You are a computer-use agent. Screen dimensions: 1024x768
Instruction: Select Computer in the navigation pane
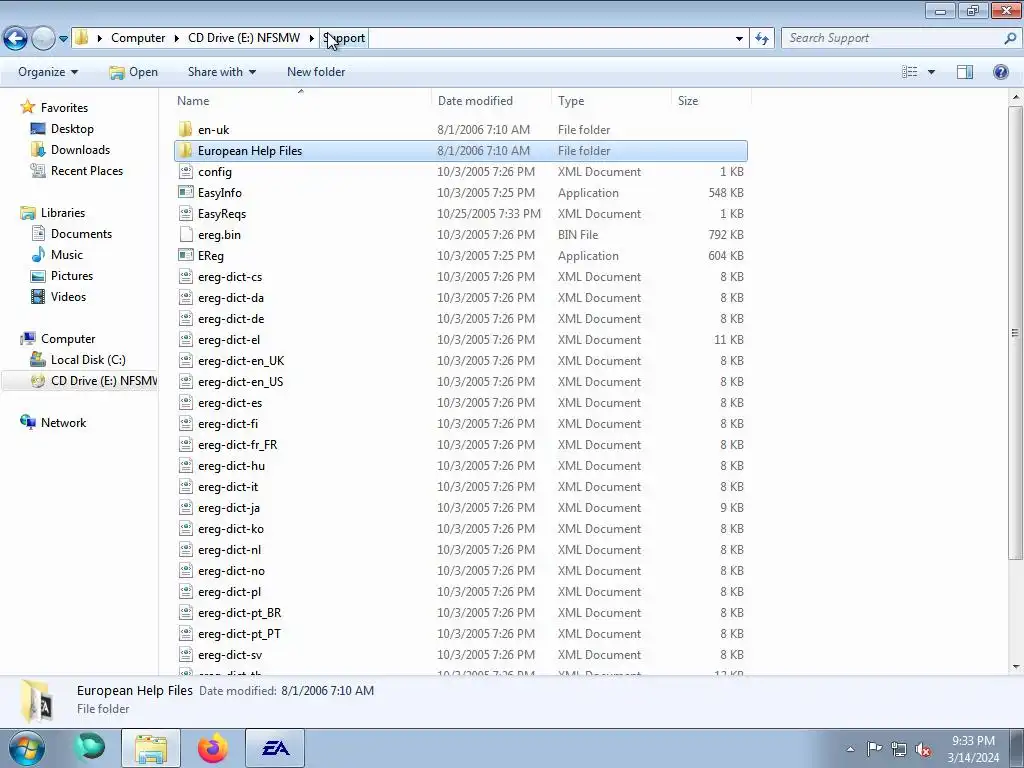(68, 339)
